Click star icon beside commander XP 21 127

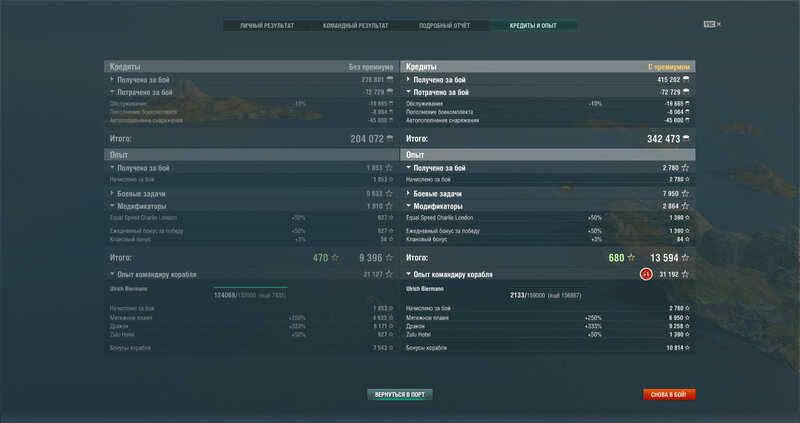point(389,275)
